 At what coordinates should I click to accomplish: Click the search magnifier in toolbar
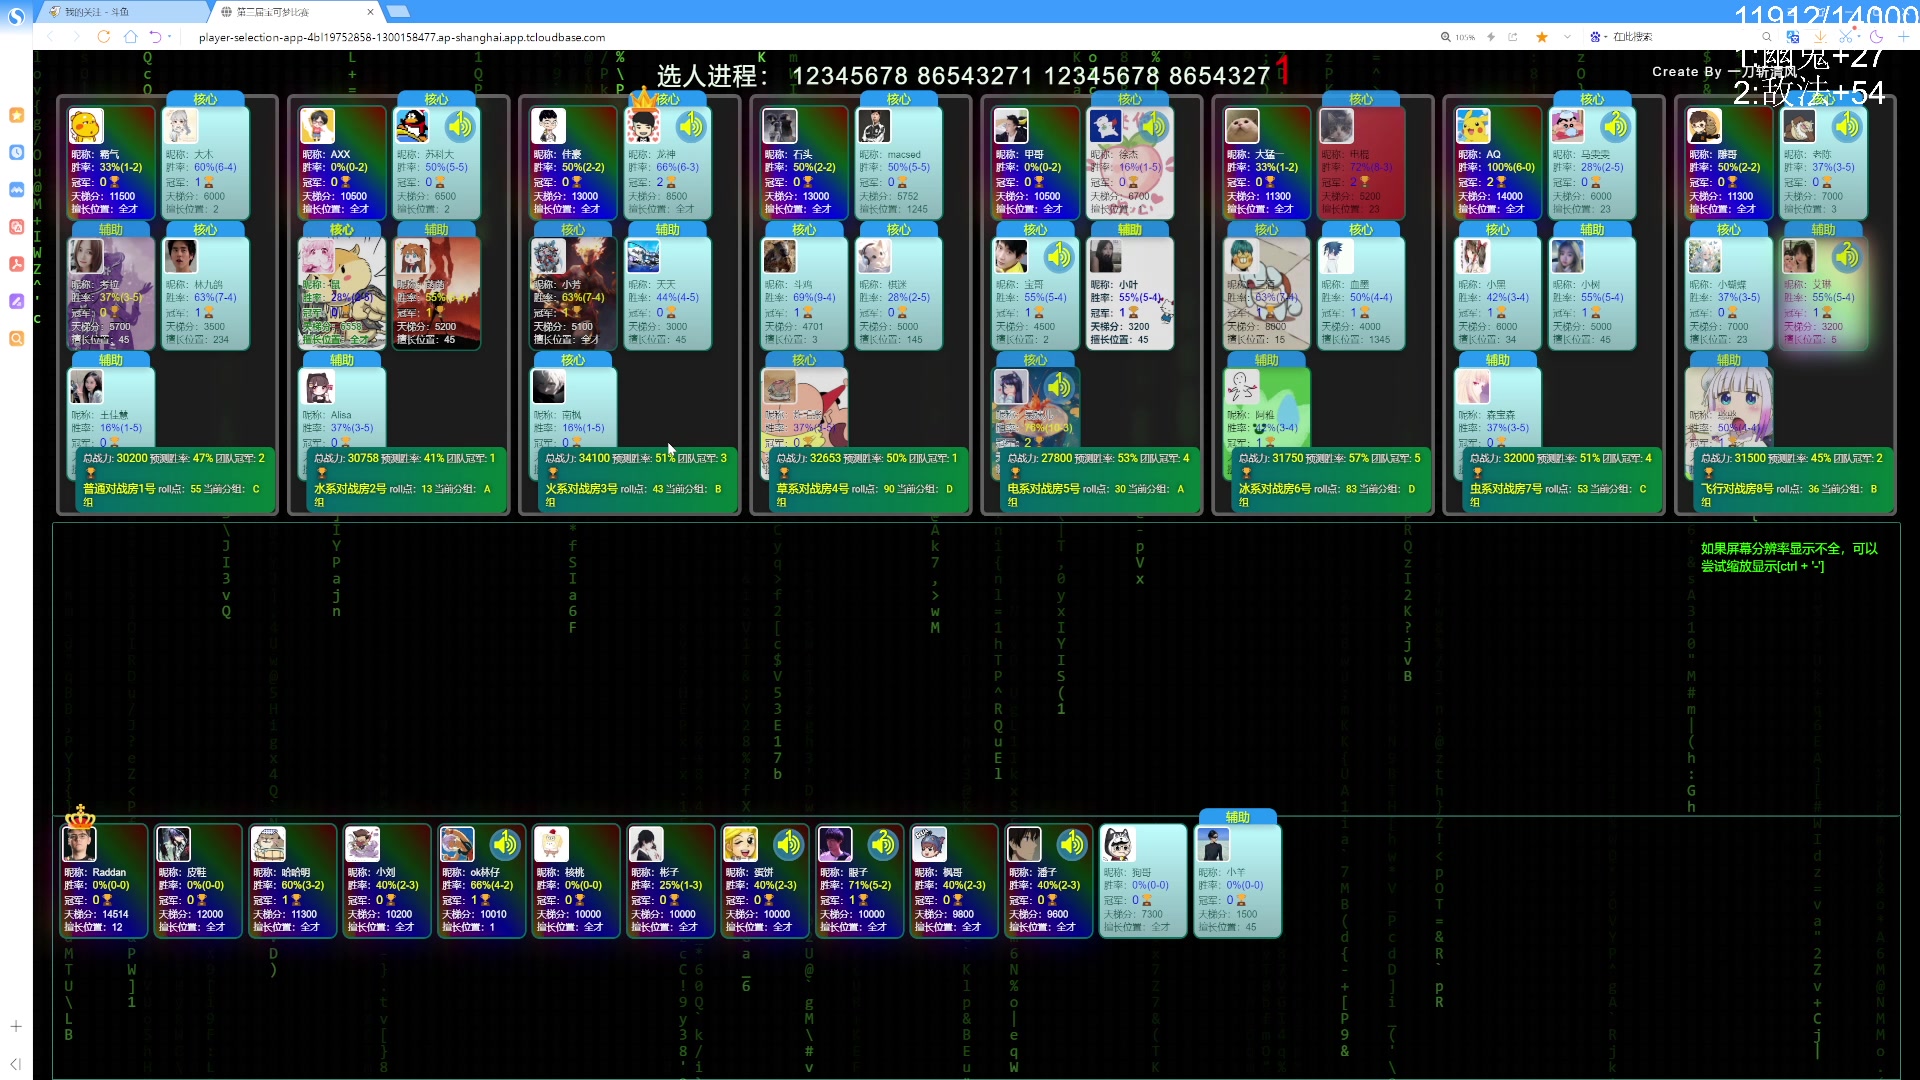(x=1767, y=37)
